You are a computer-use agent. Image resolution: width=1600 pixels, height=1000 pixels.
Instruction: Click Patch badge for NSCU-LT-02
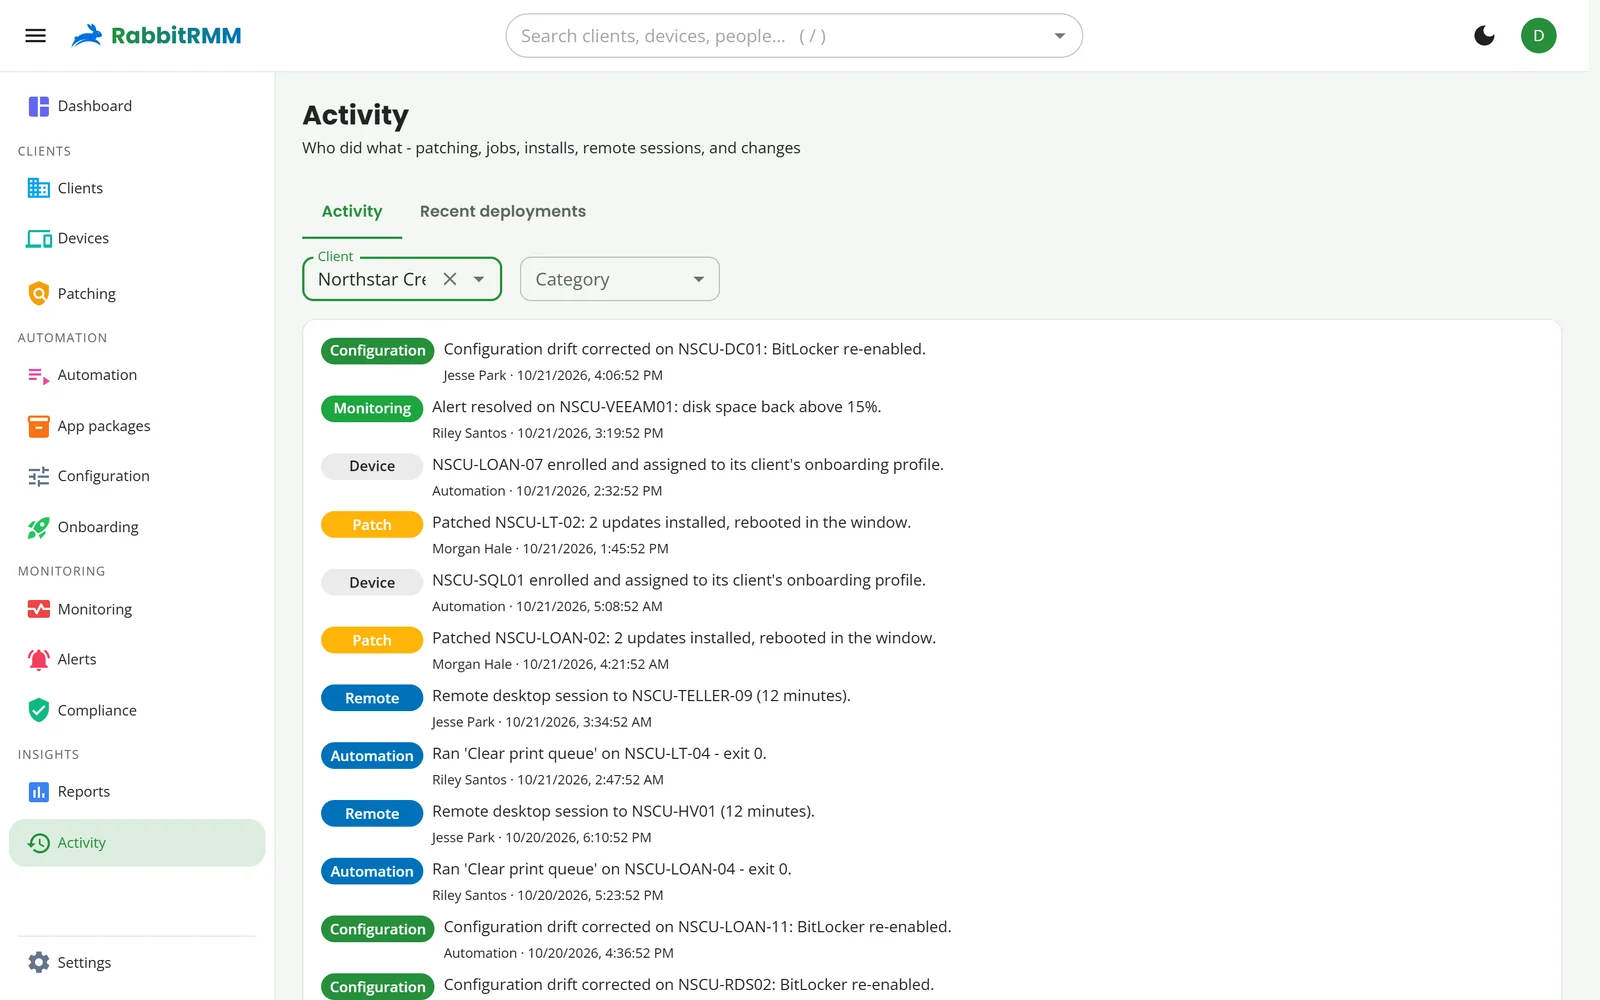[372, 524]
